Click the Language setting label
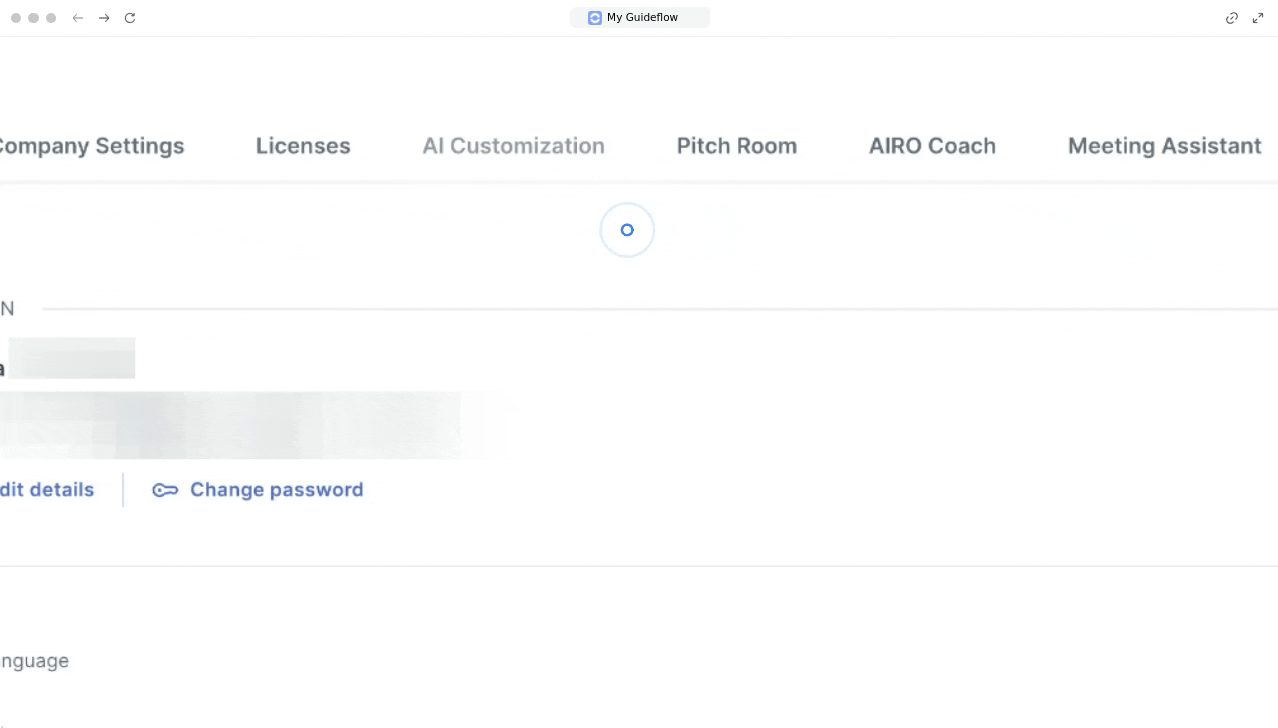The width and height of the screenshot is (1278, 728). click(34, 661)
